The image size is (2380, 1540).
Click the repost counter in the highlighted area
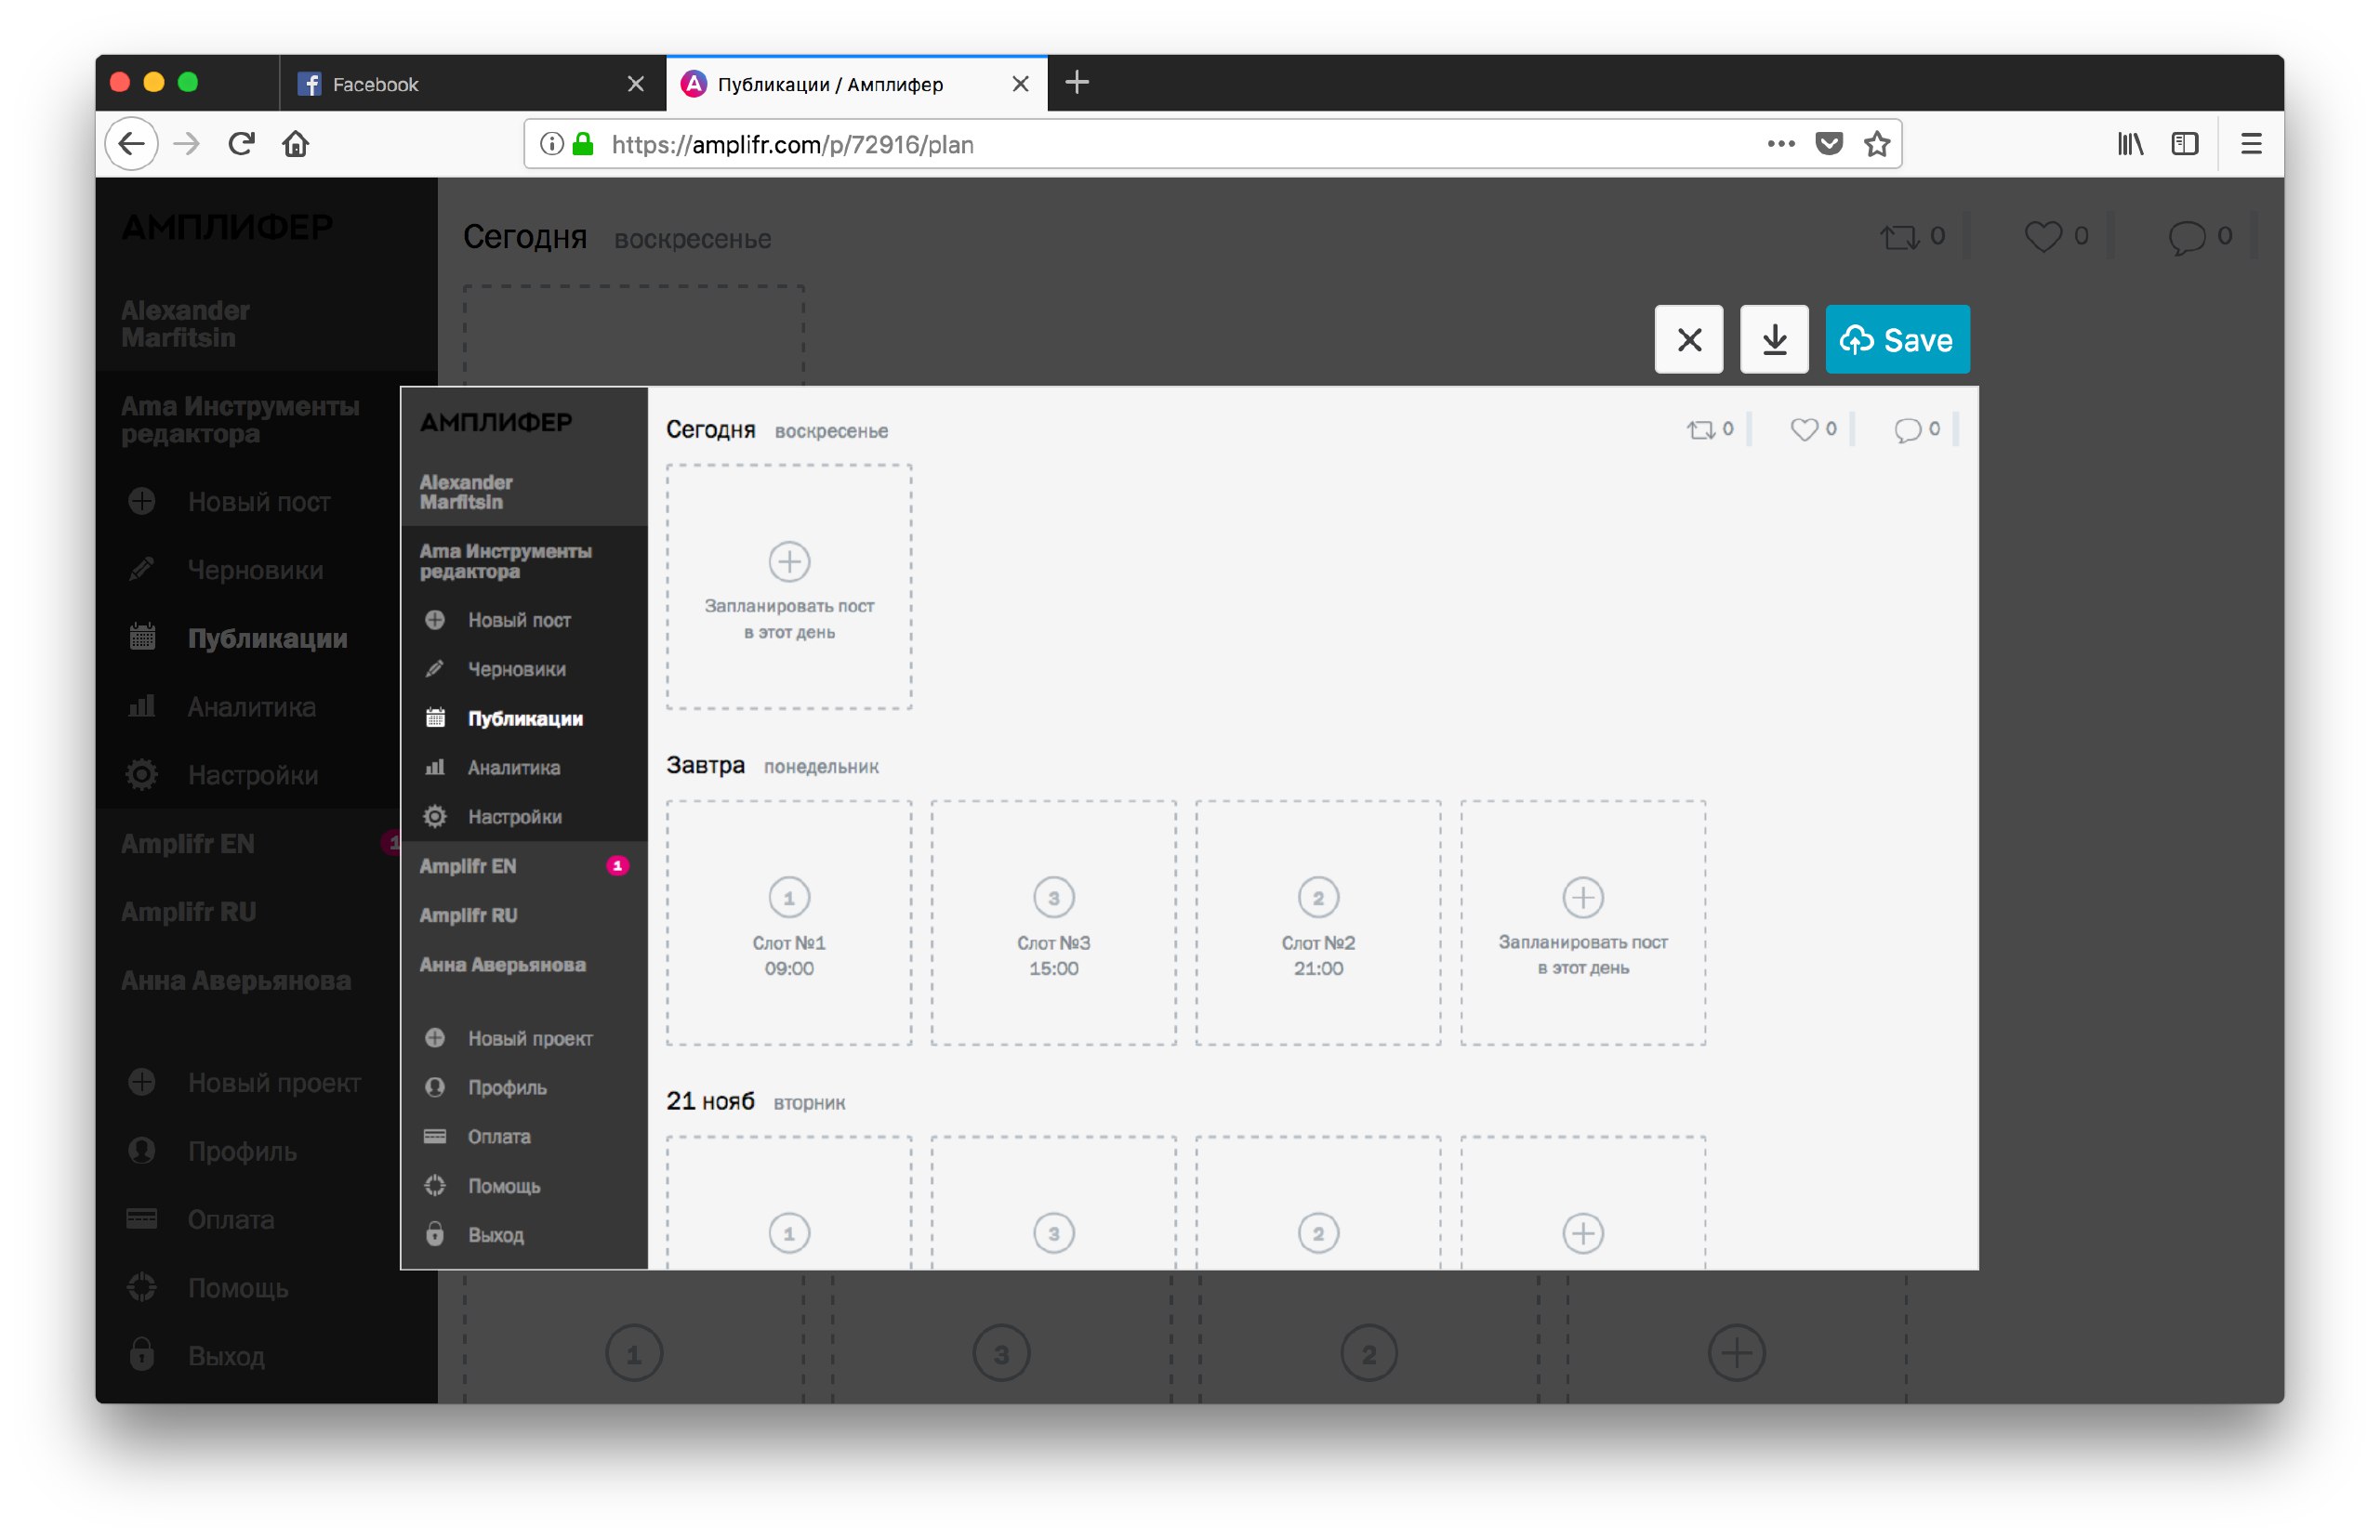pos(1710,429)
